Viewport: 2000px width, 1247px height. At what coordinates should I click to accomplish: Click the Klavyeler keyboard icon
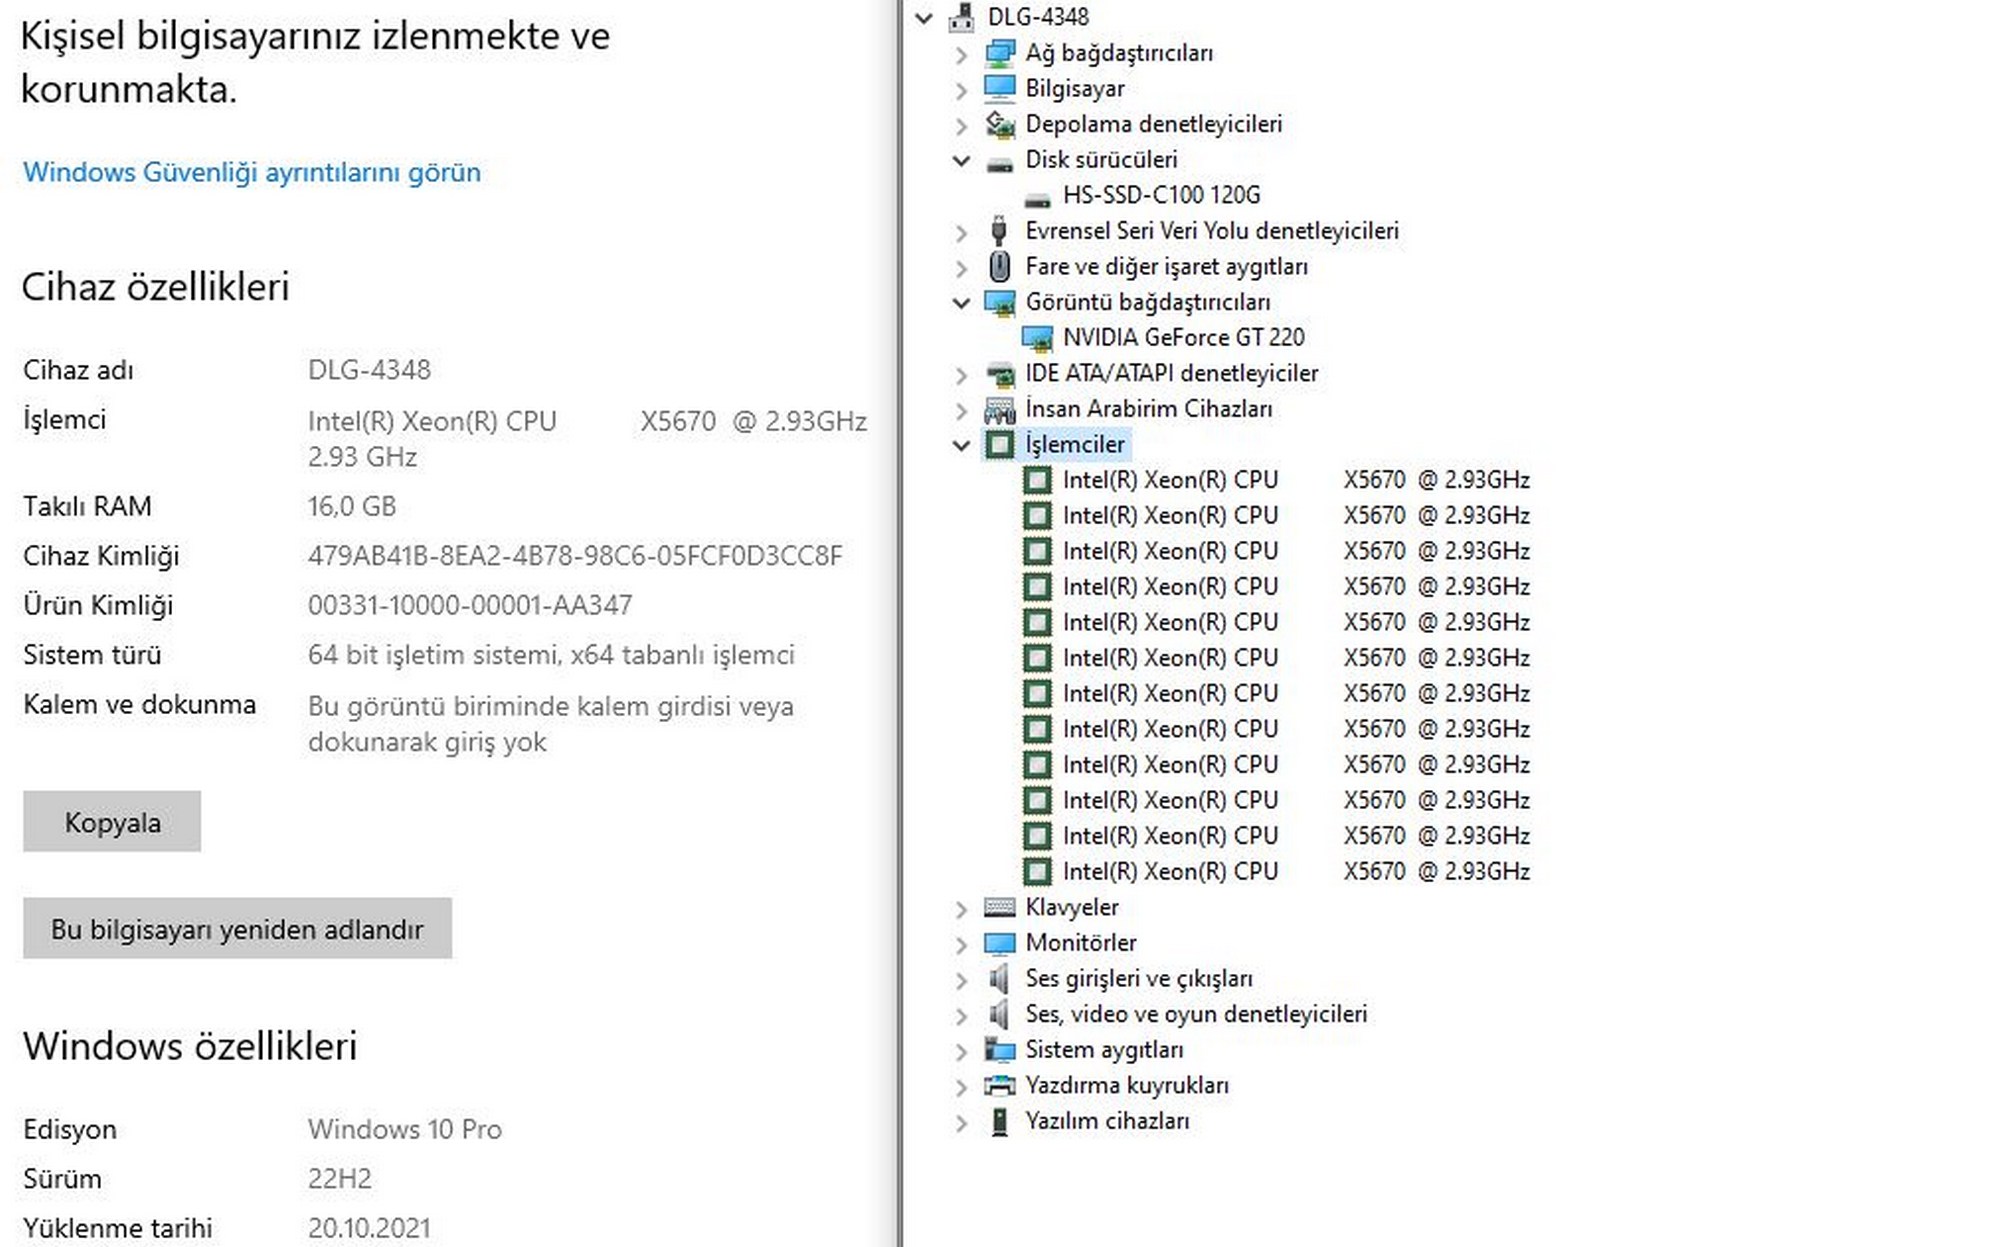999,907
